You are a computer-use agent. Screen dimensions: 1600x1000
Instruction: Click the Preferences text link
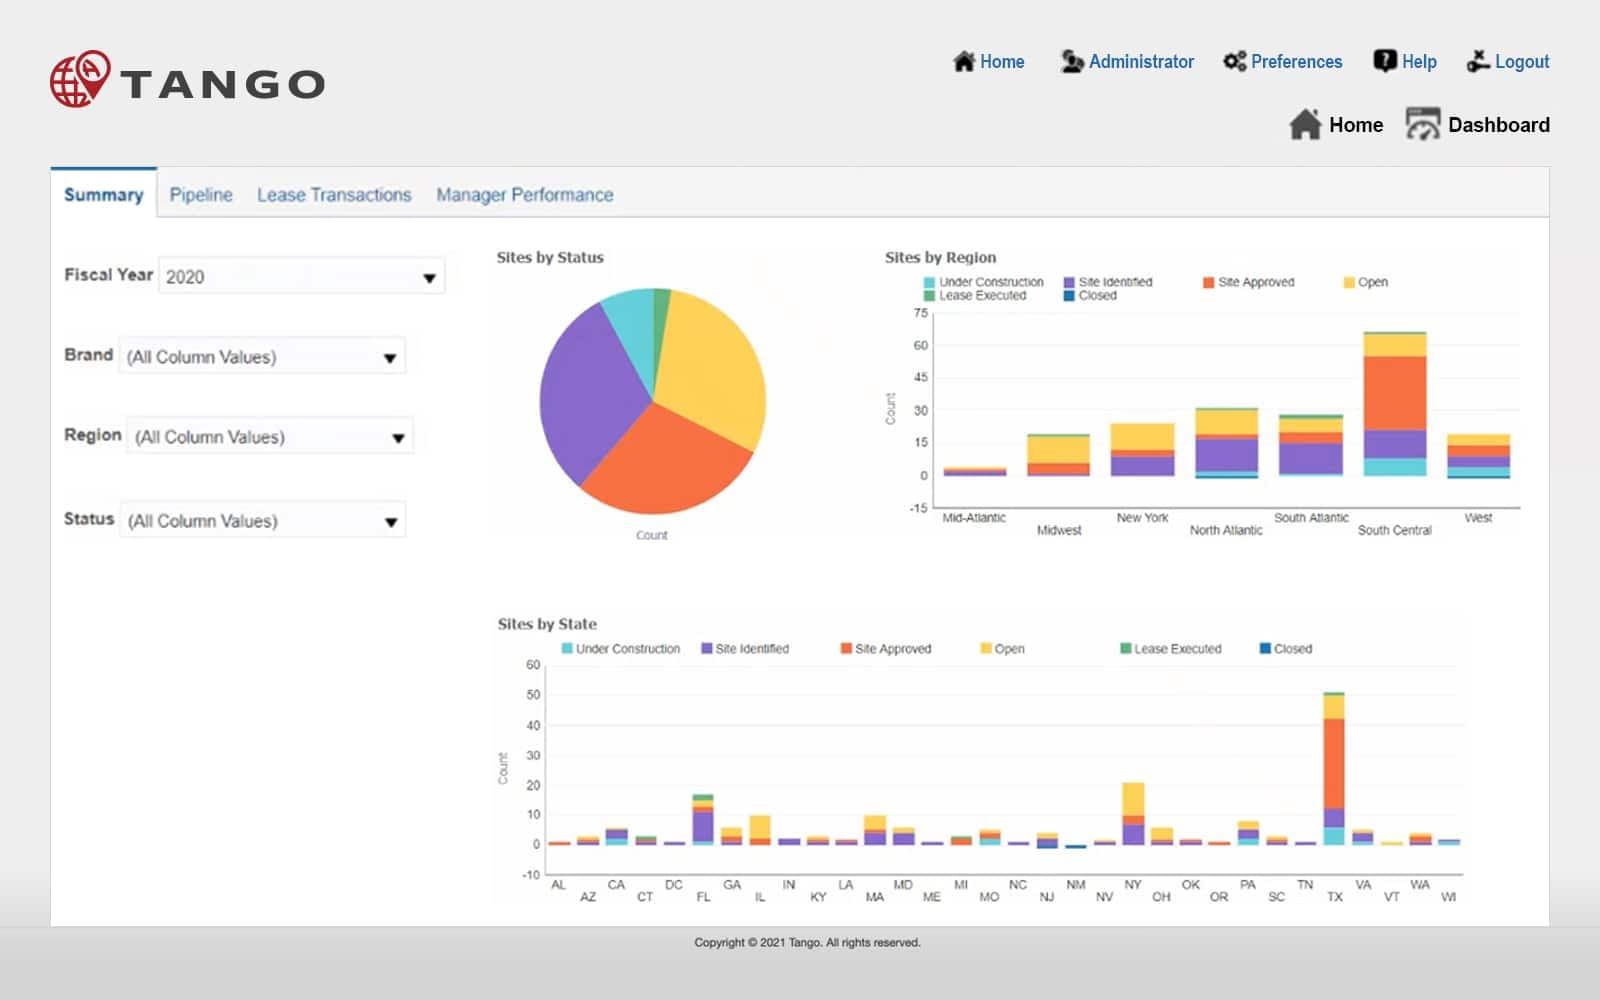click(x=1296, y=62)
